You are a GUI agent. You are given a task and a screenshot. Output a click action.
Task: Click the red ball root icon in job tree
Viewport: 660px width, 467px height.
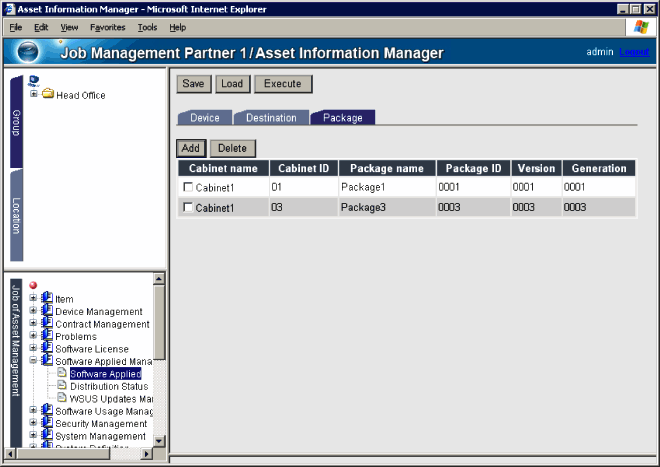click(34, 286)
